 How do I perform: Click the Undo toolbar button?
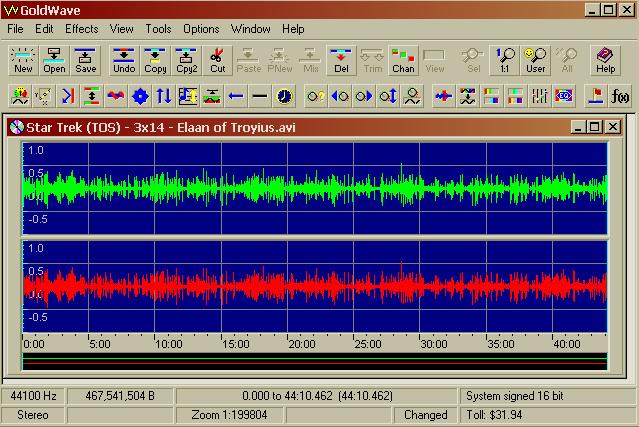point(124,60)
